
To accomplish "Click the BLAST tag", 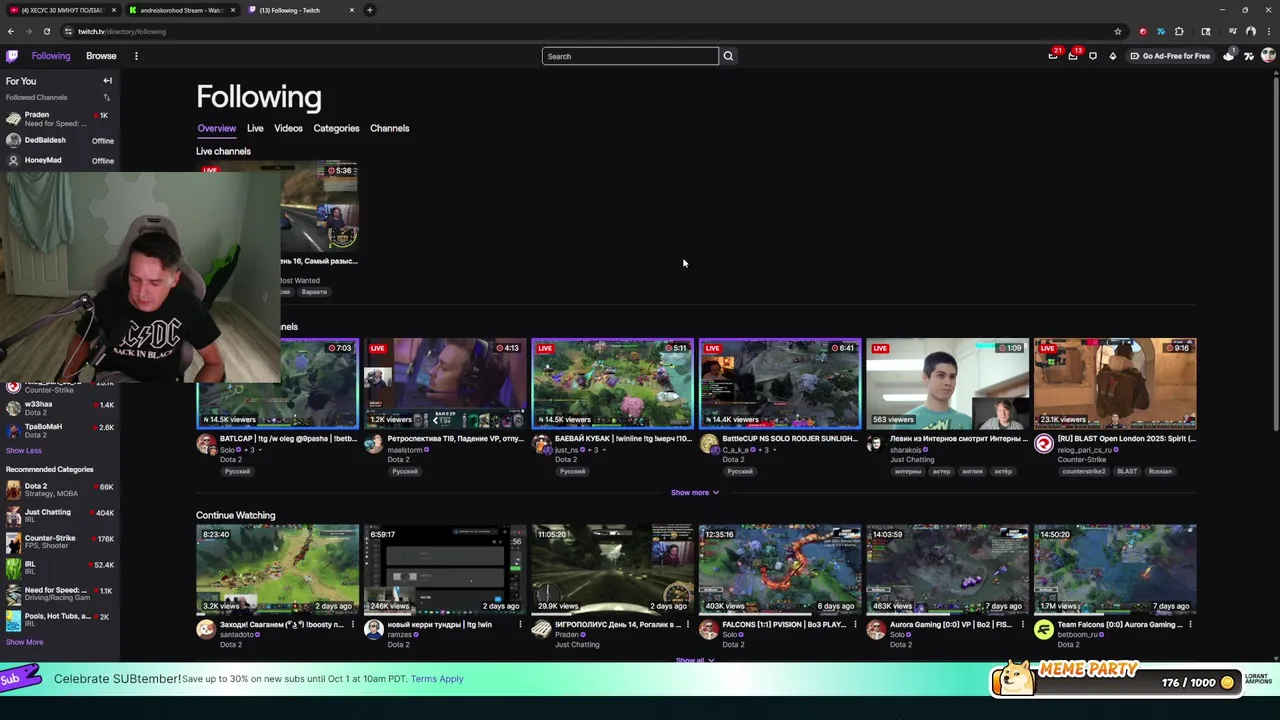I will (x=1127, y=471).
